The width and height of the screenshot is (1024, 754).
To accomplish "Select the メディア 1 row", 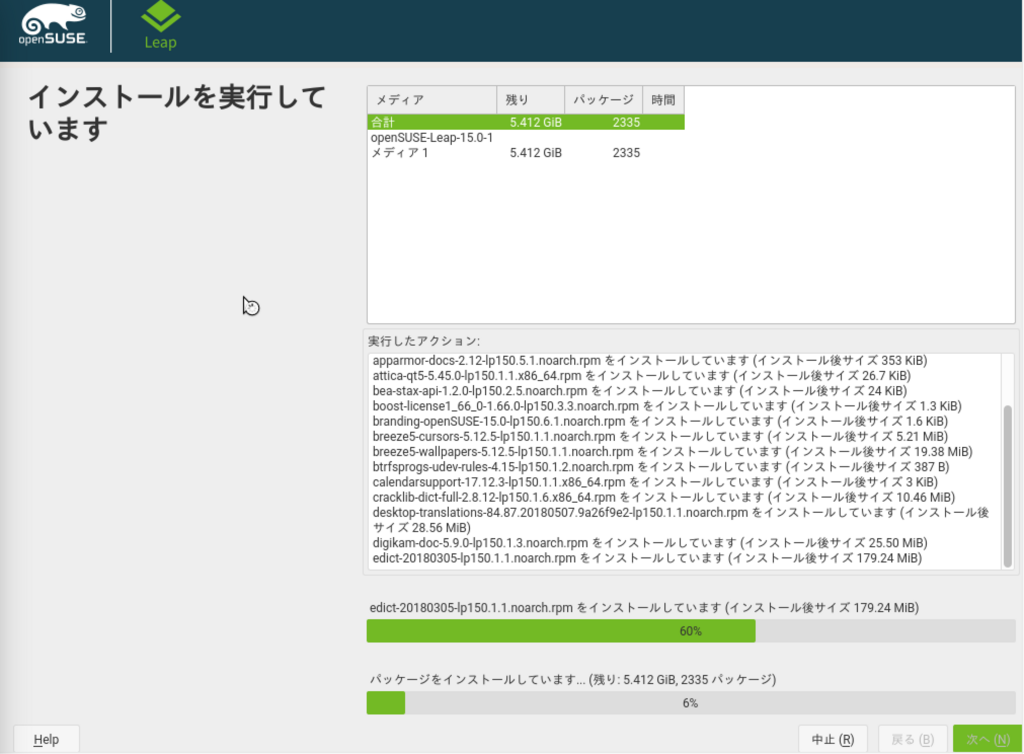I will click(x=526, y=153).
